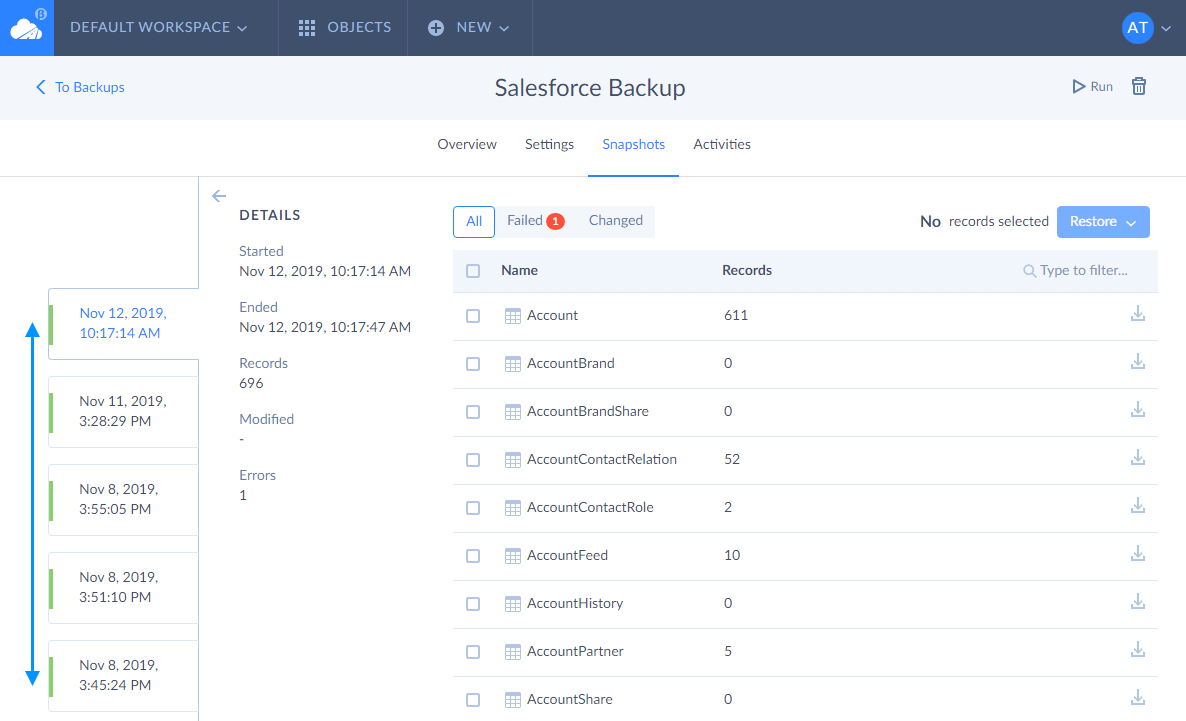Download the Account object data

1138,313
